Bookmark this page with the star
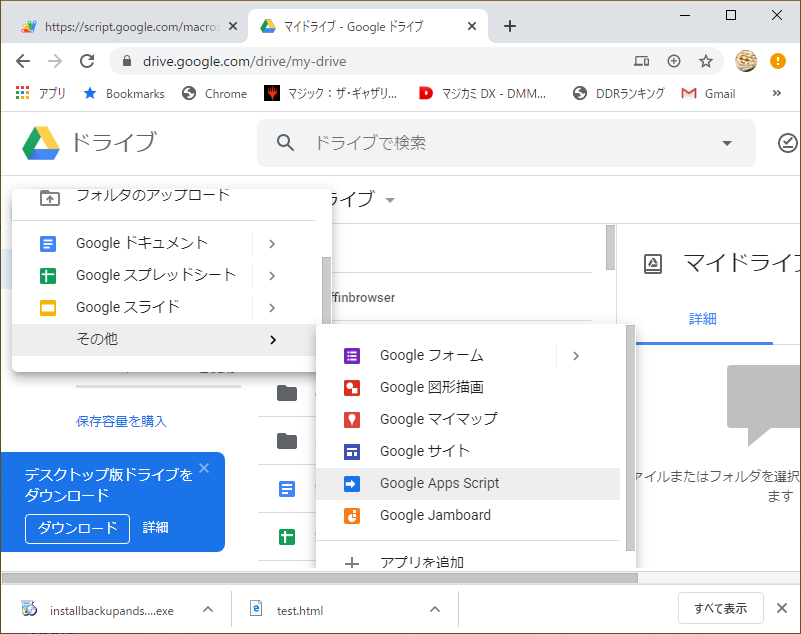 point(706,61)
